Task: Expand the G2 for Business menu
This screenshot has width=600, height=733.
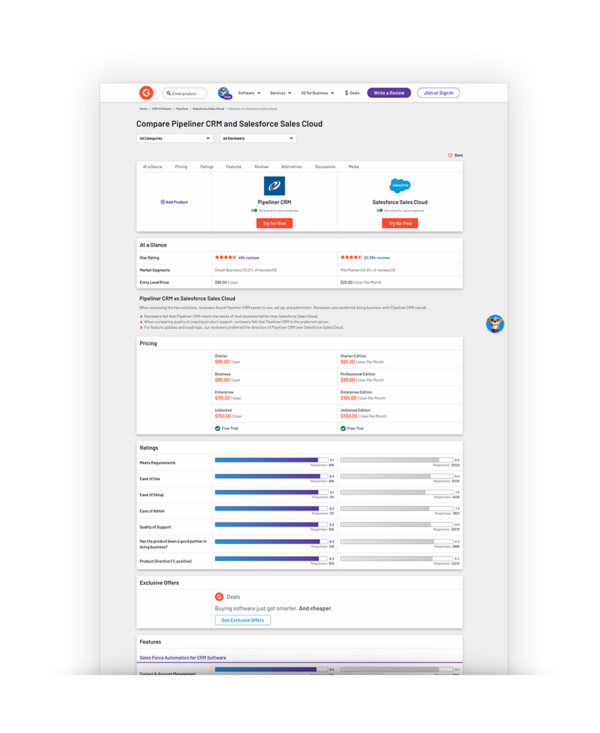Action: click(318, 93)
